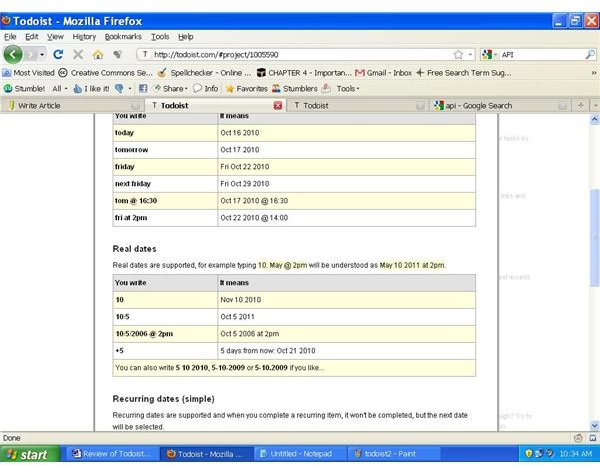Open the Stumblers button

pyautogui.click(x=295, y=89)
